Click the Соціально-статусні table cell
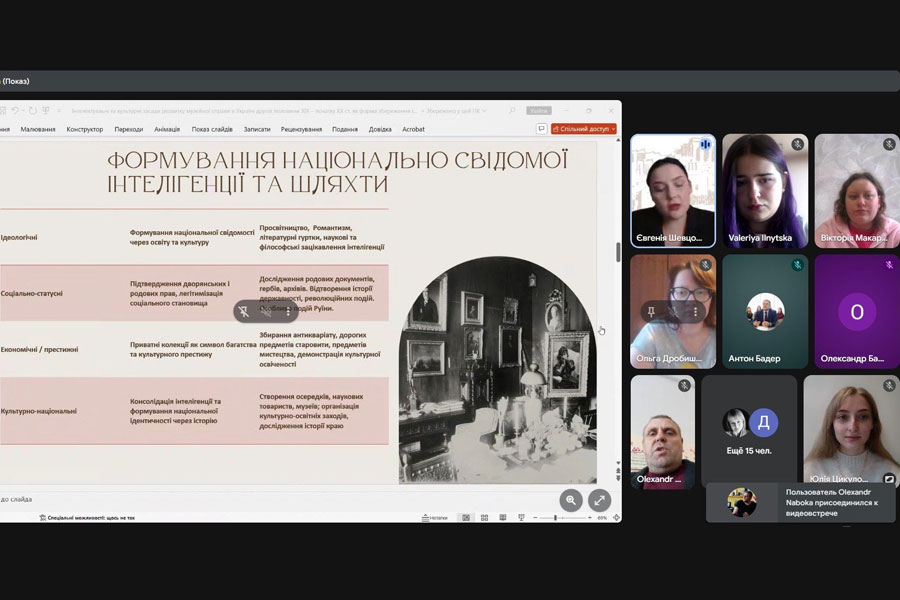Screen dimensions: 900x600 click(32, 293)
